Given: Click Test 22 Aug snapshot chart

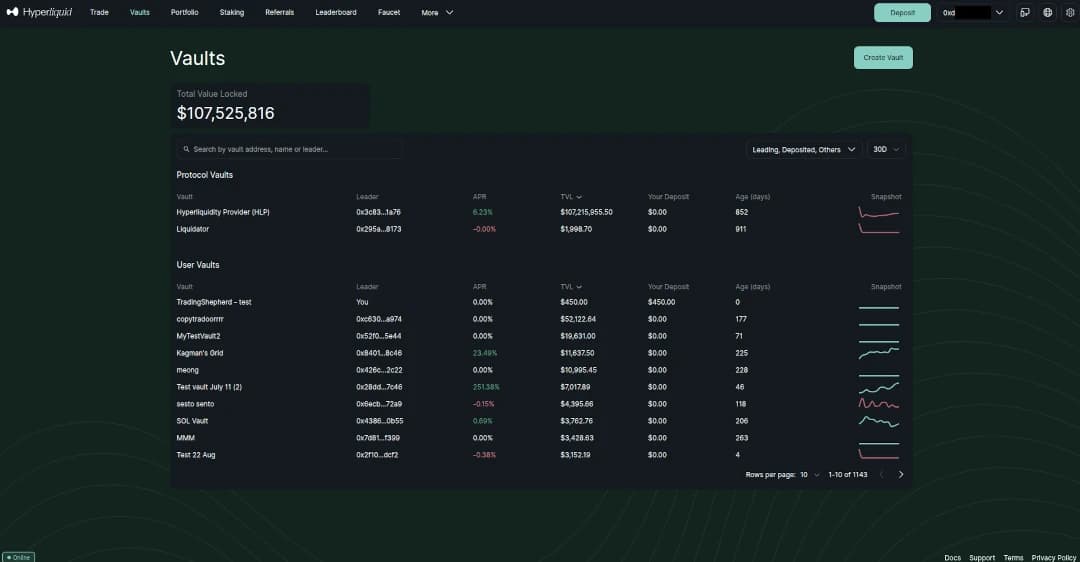Looking at the screenshot, I should point(879,454).
